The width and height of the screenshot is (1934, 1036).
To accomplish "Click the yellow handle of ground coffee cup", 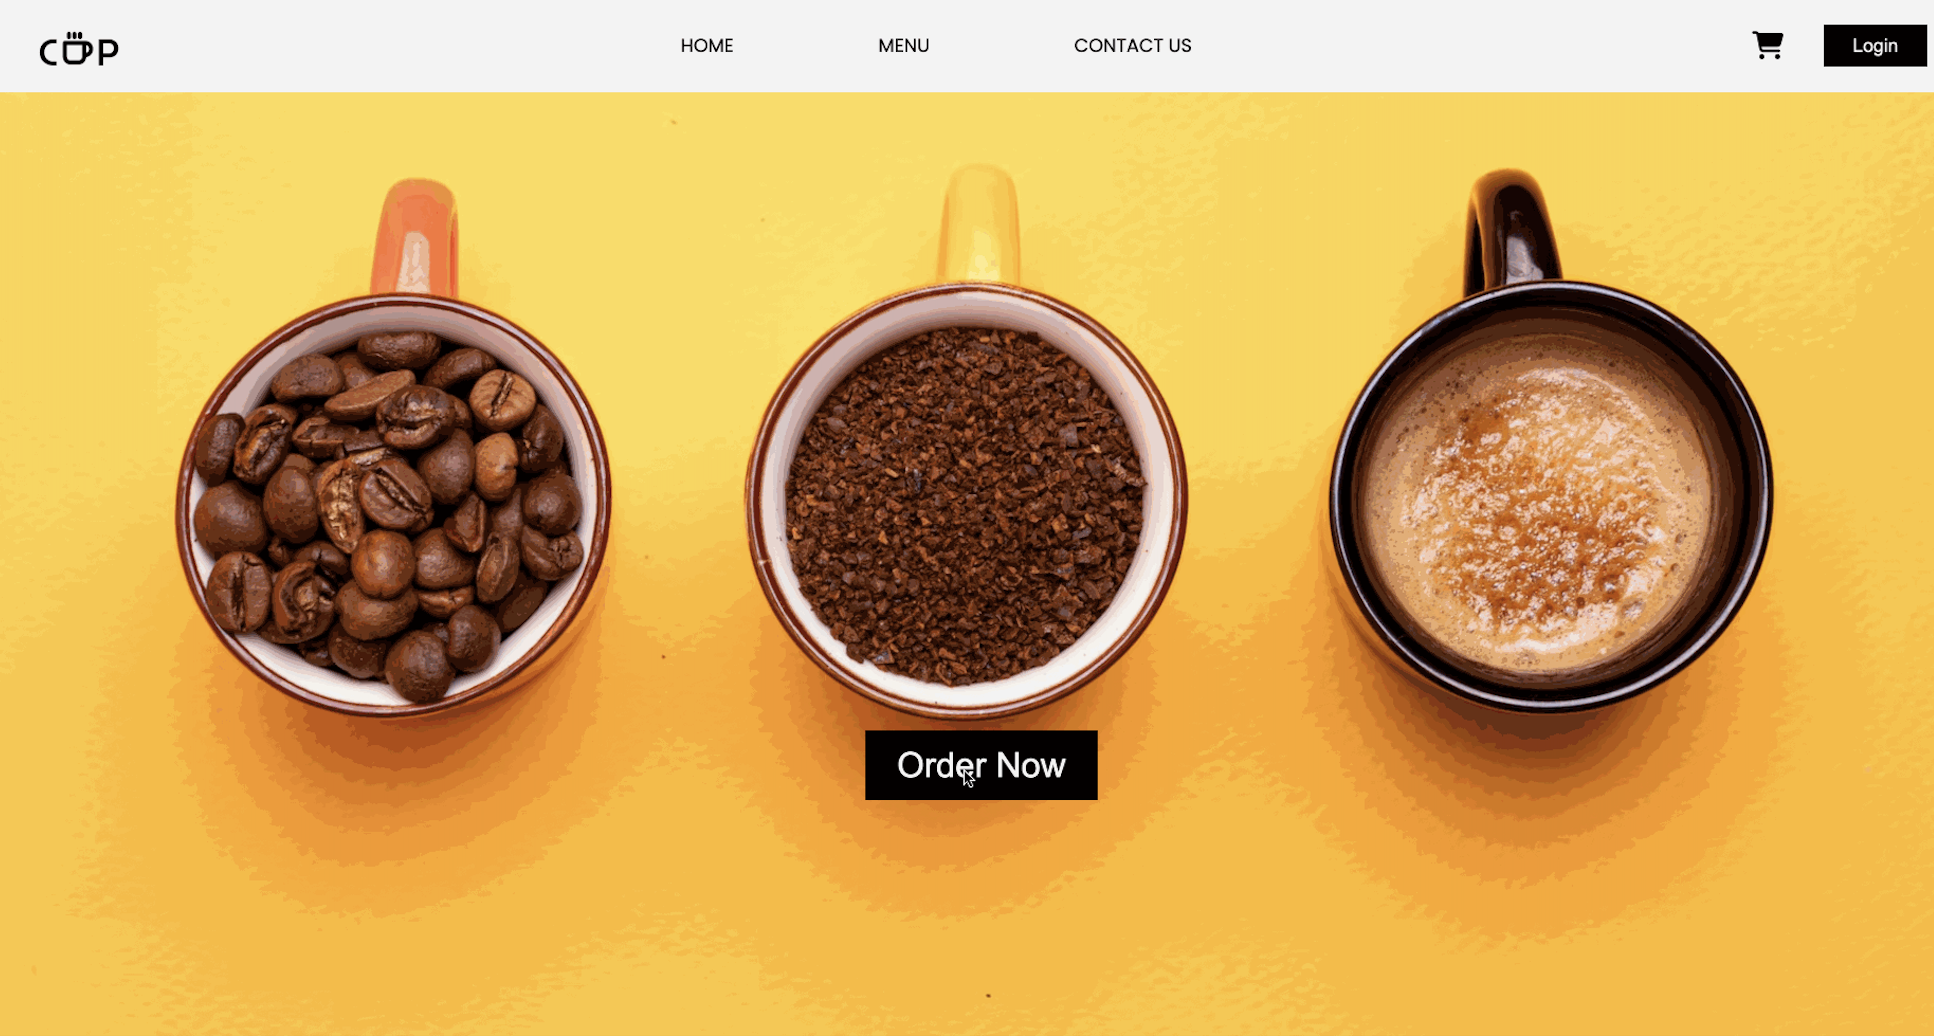I will pyautogui.click(x=979, y=226).
